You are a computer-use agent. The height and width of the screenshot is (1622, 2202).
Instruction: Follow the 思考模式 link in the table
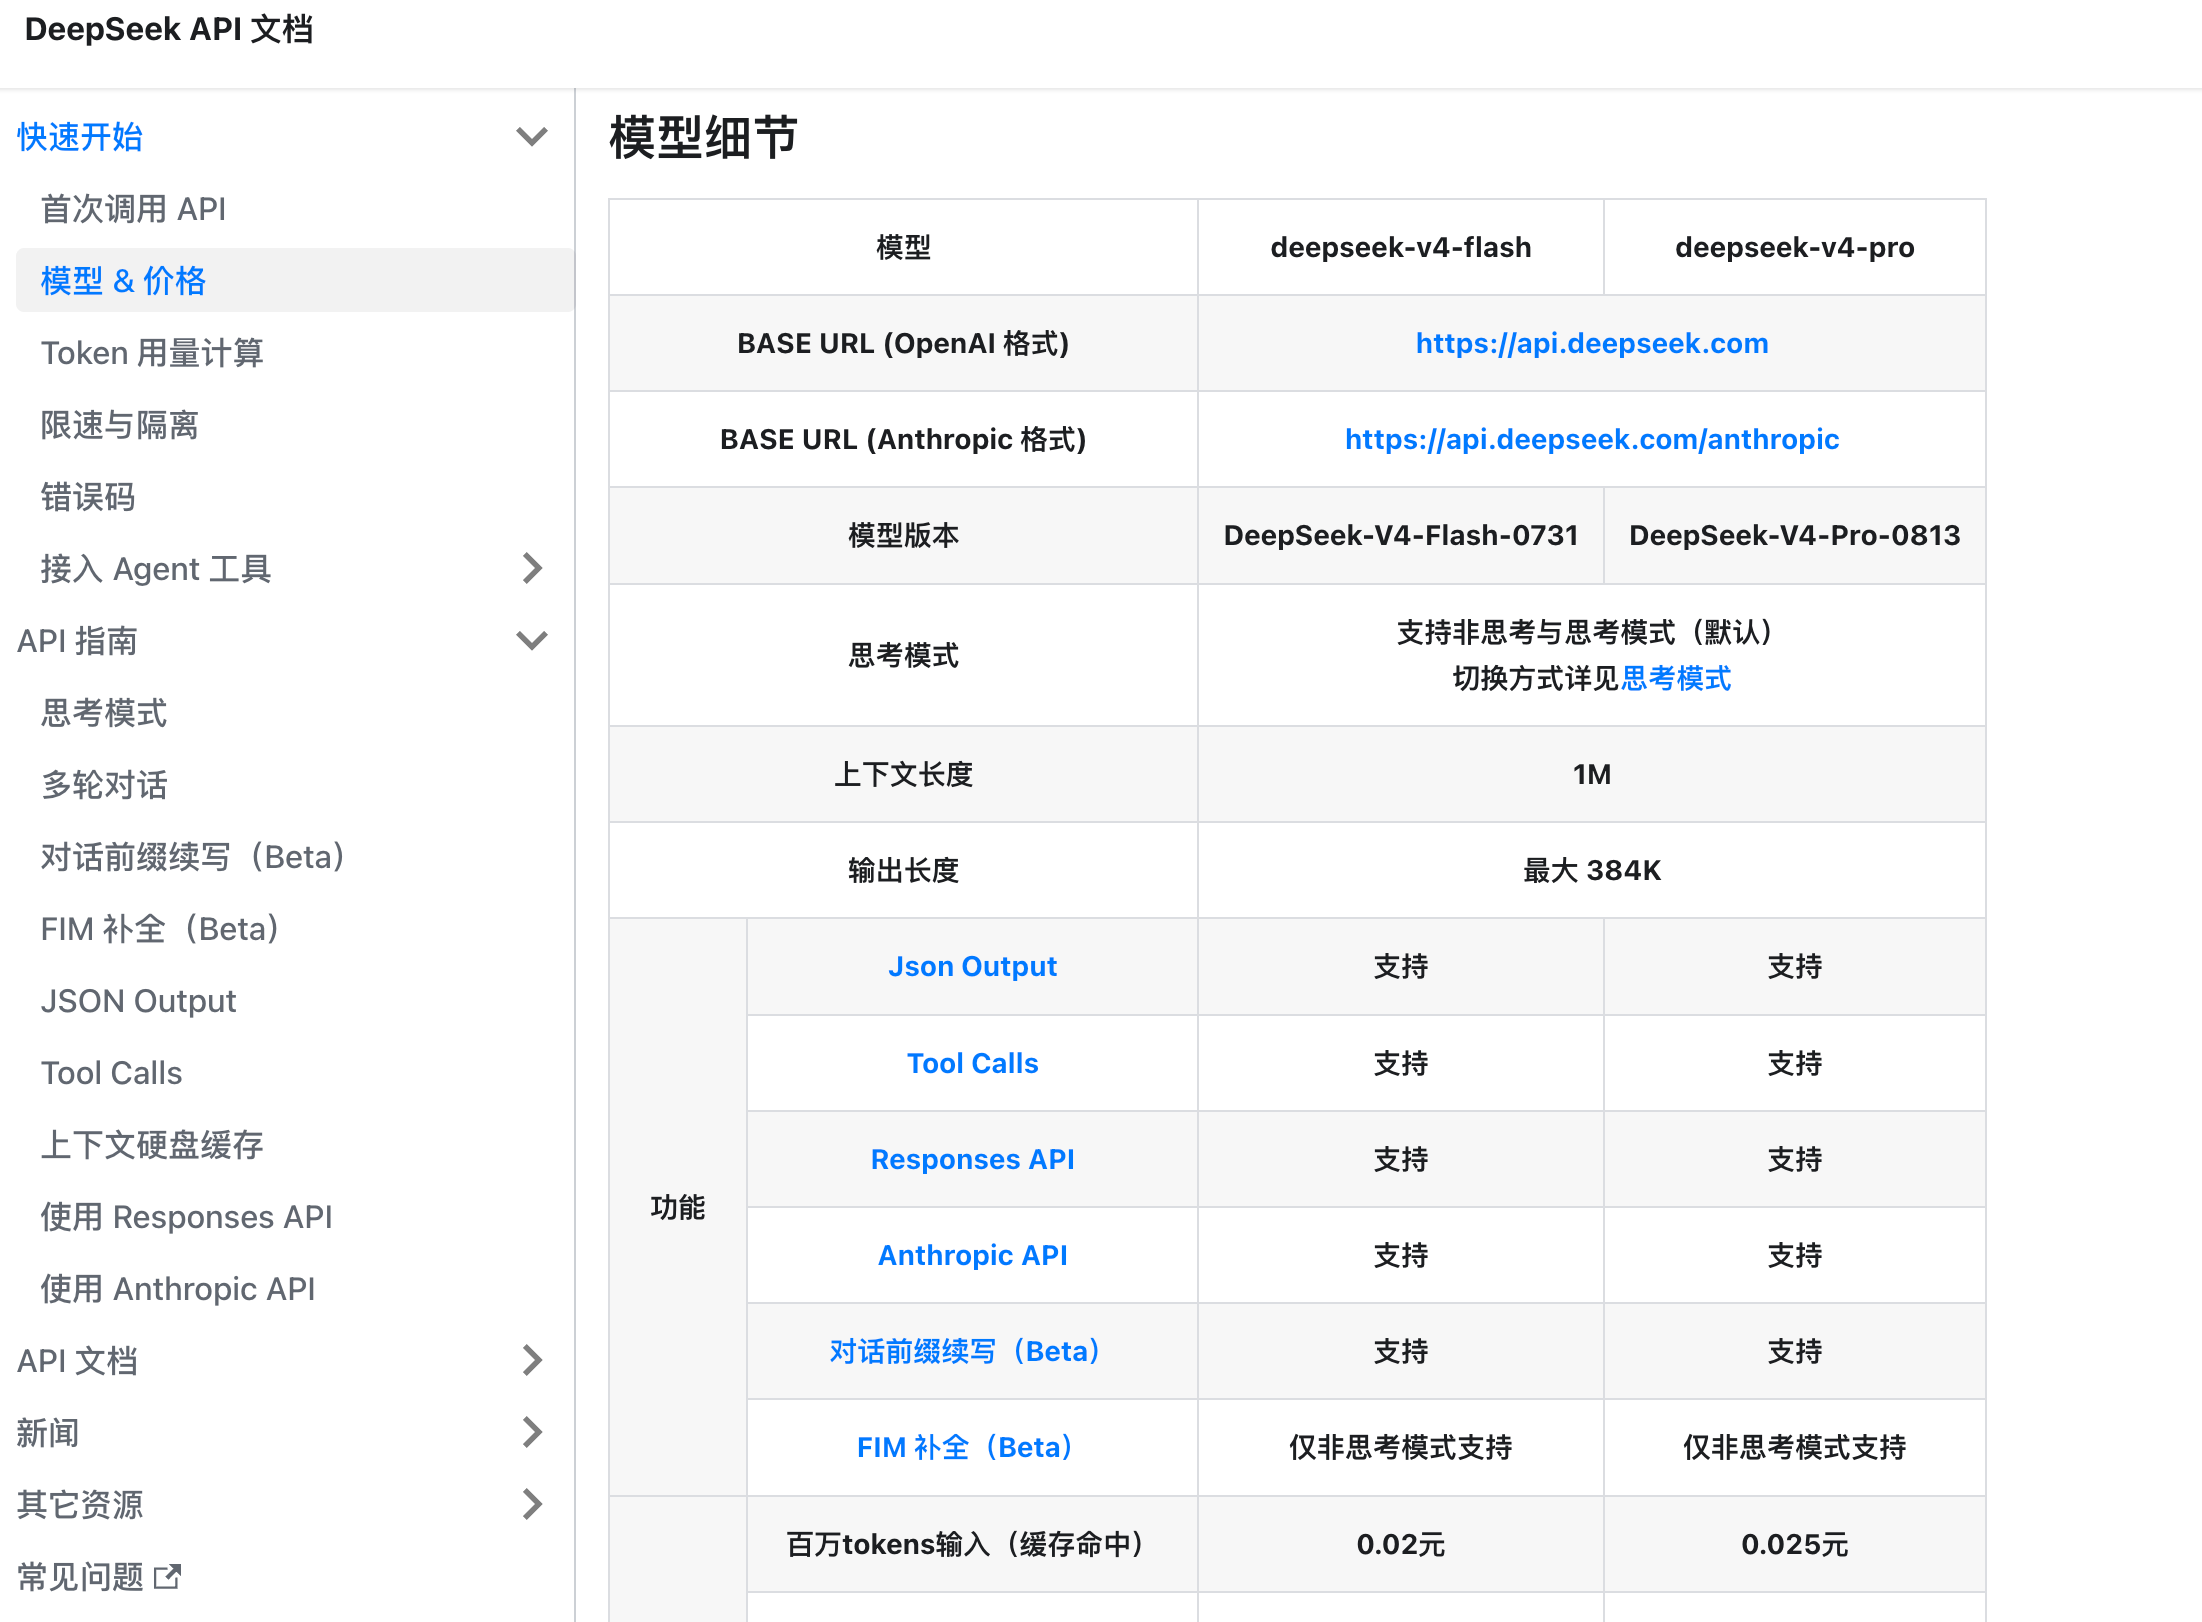[x=1676, y=678]
